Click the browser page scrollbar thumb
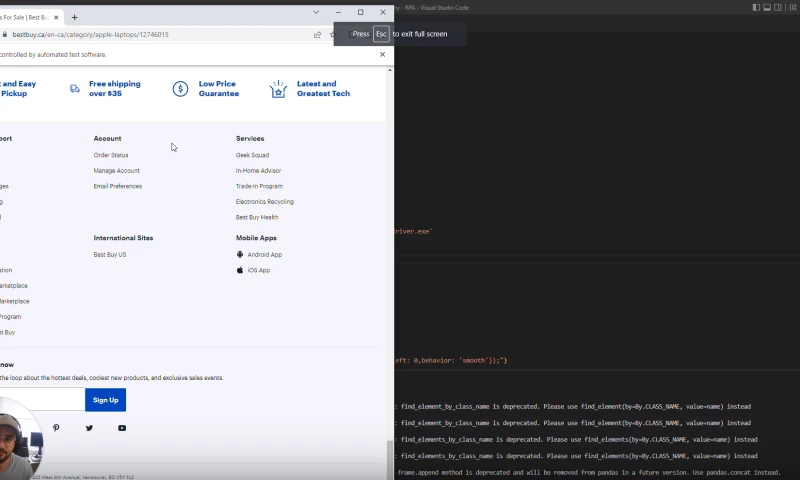800x480 pixels. click(x=390, y=459)
